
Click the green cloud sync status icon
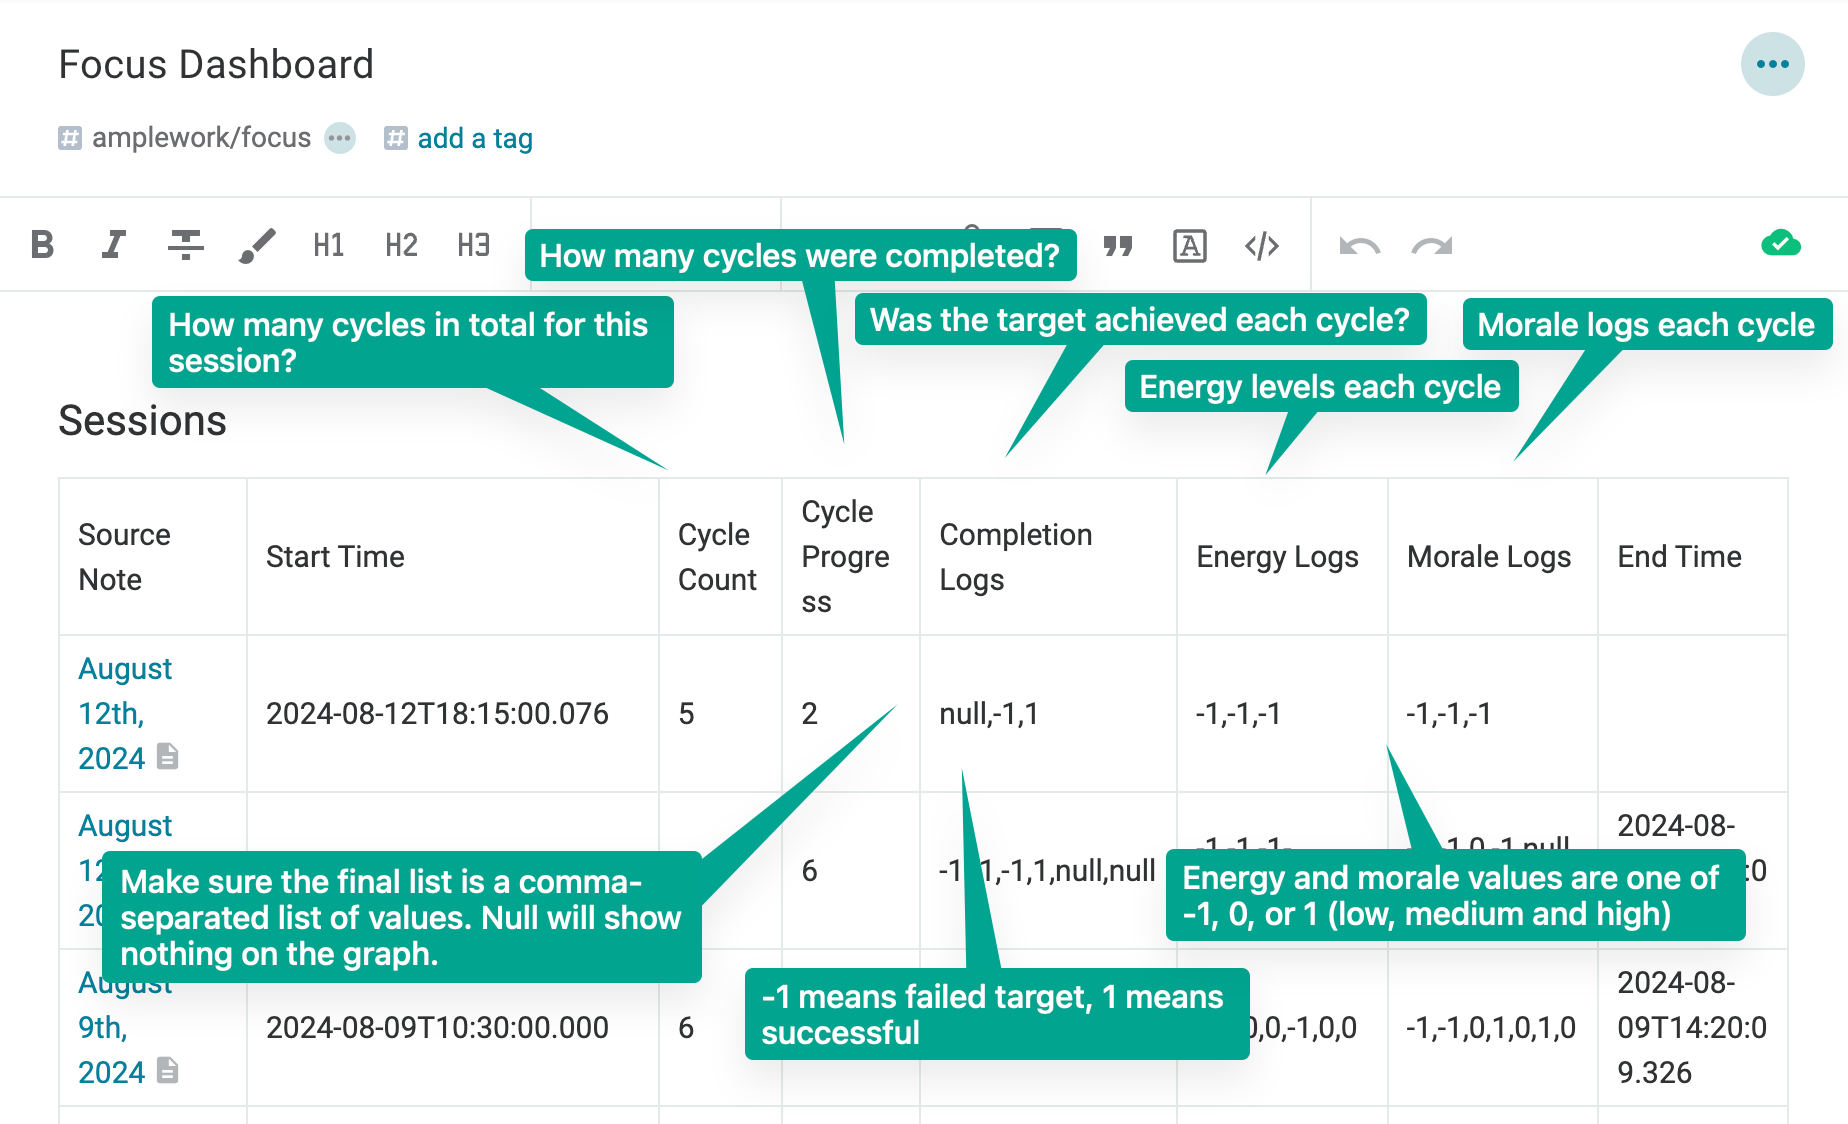coord(1780,244)
